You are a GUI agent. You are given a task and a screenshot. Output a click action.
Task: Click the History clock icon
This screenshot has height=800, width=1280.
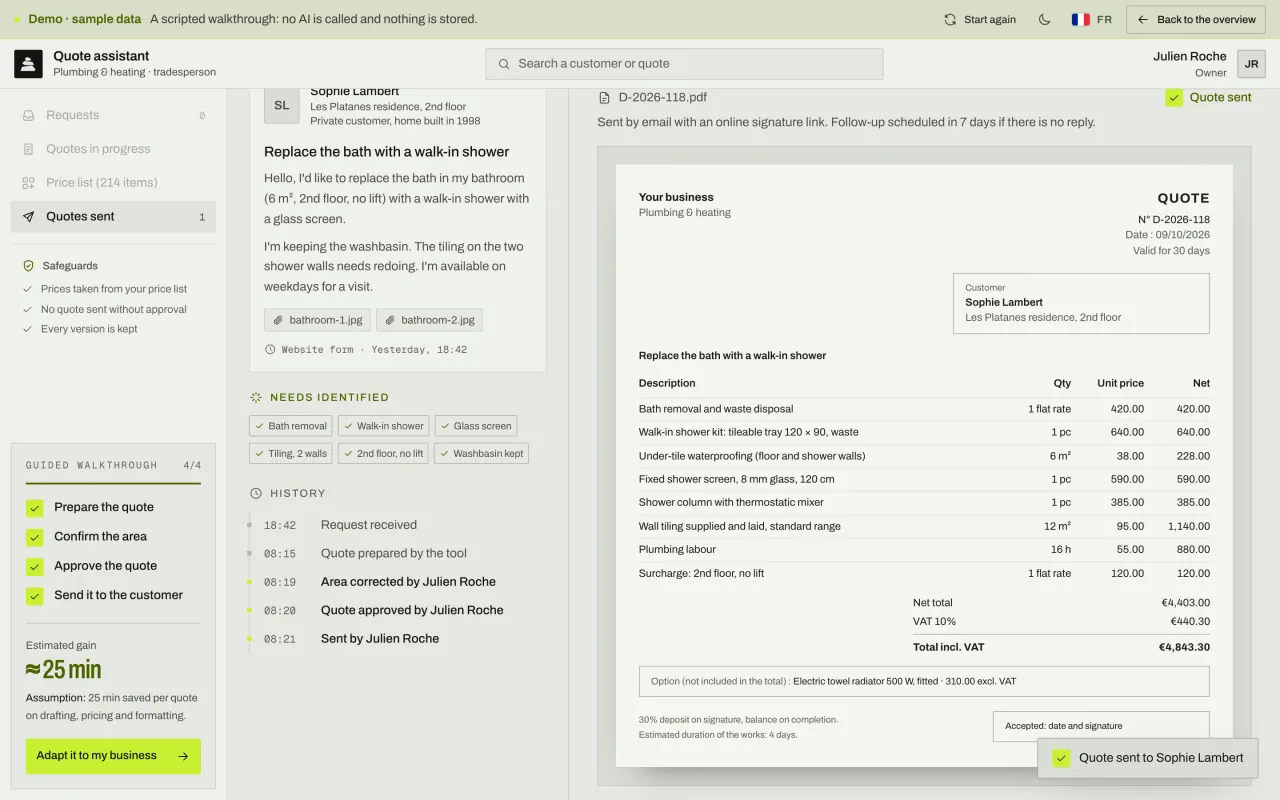tap(256, 493)
